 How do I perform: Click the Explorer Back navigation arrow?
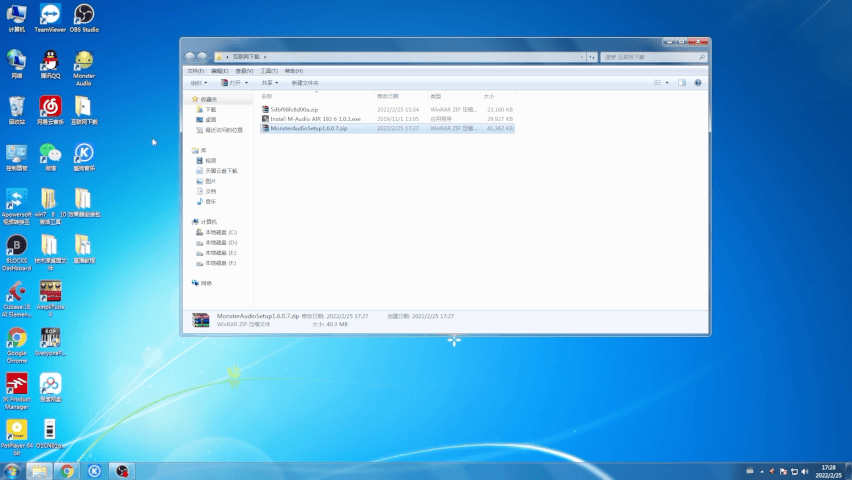coord(190,57)
